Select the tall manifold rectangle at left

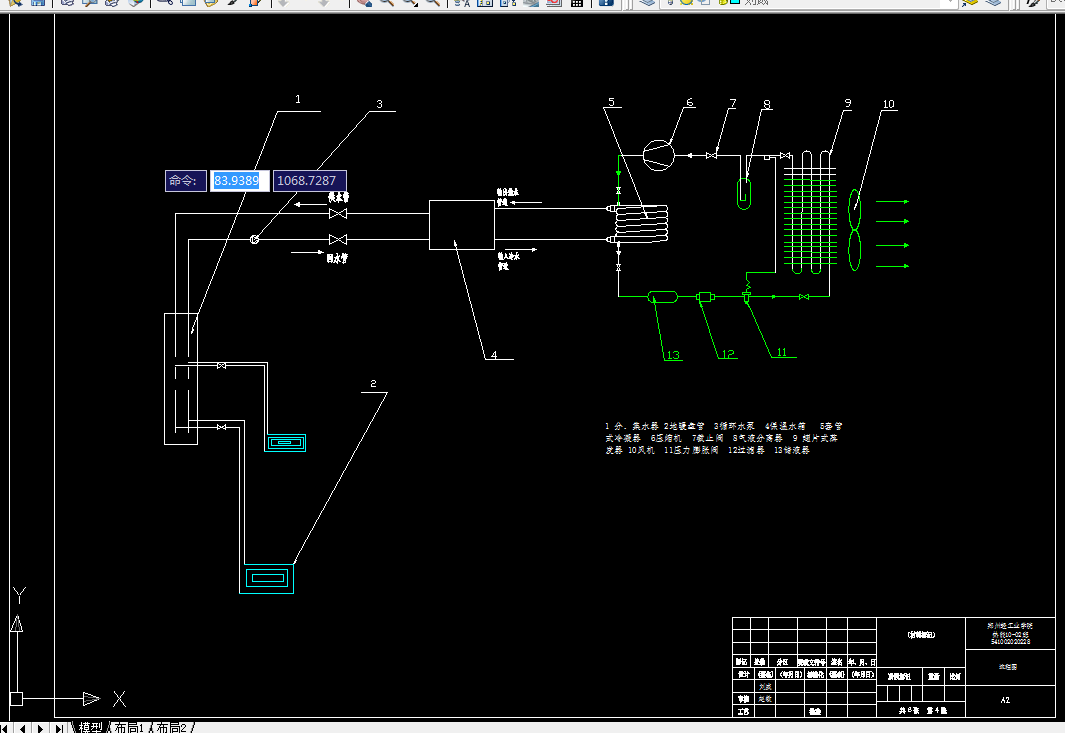click(x=181, y=379)
